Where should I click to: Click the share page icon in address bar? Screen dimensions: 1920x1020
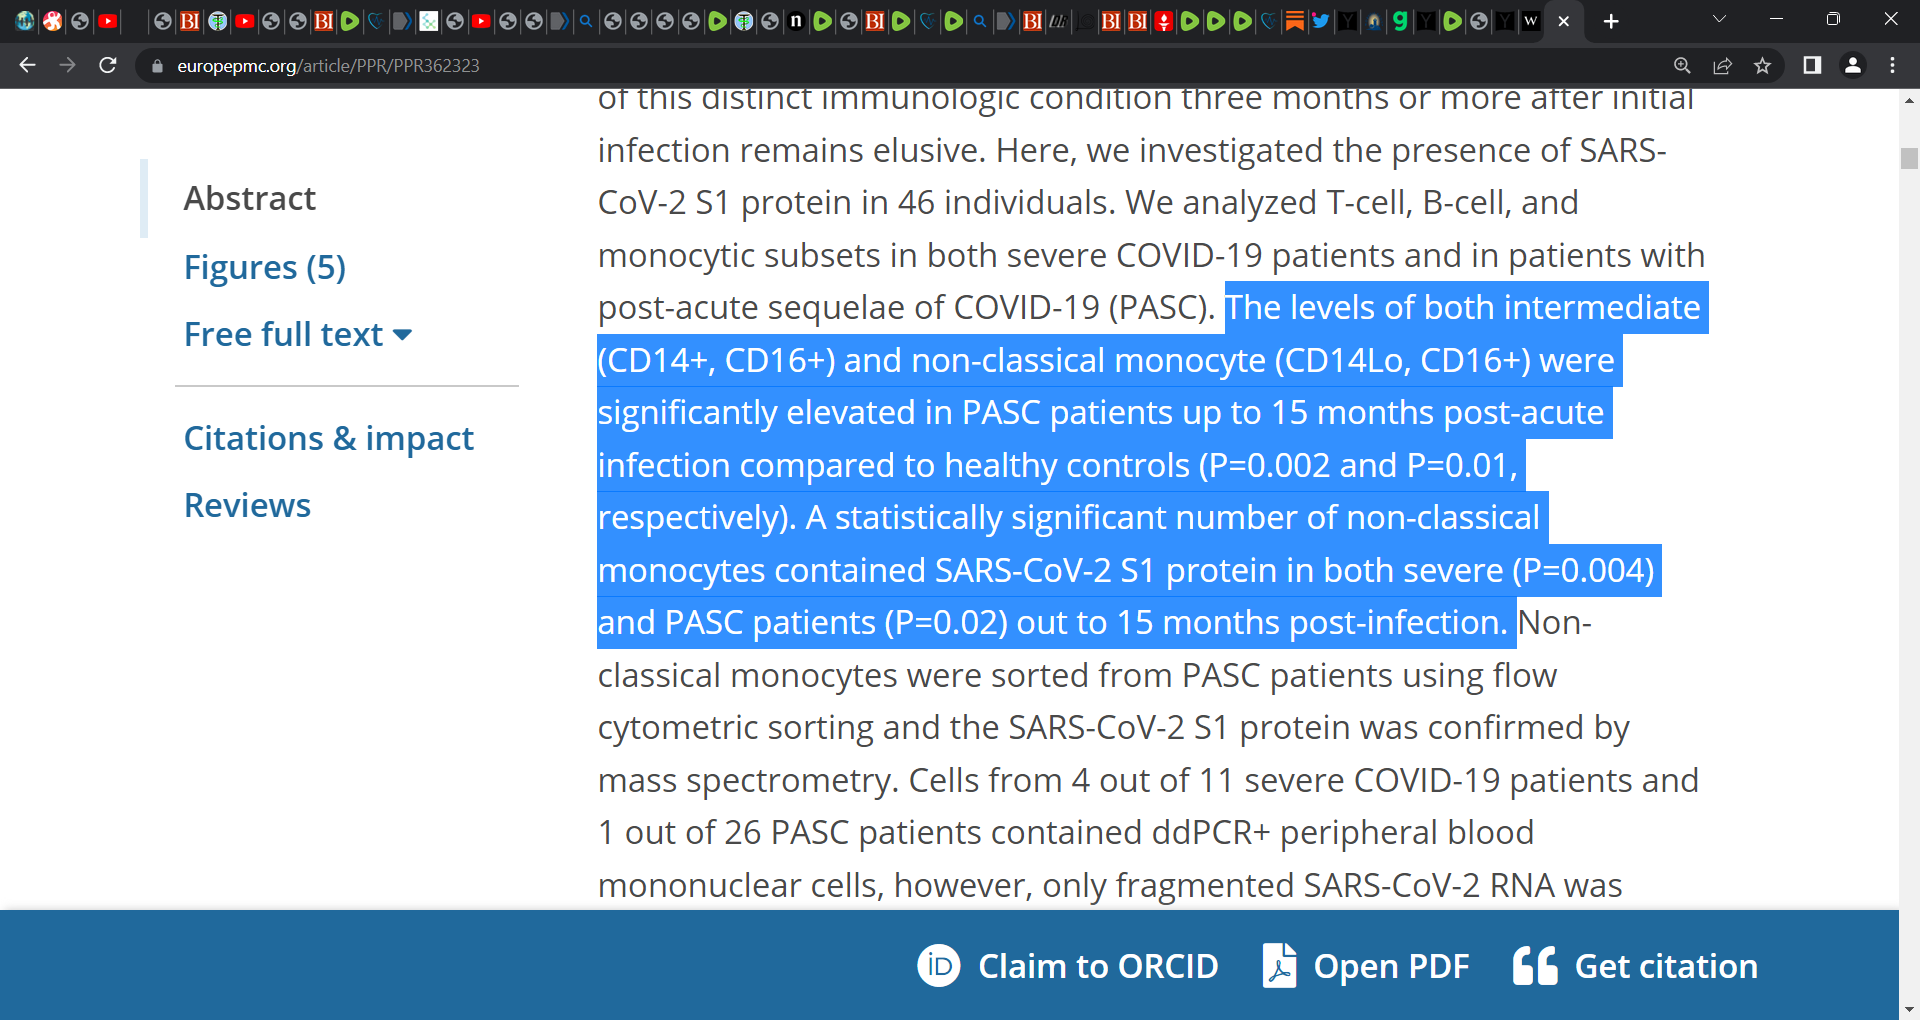(1722, 66)
